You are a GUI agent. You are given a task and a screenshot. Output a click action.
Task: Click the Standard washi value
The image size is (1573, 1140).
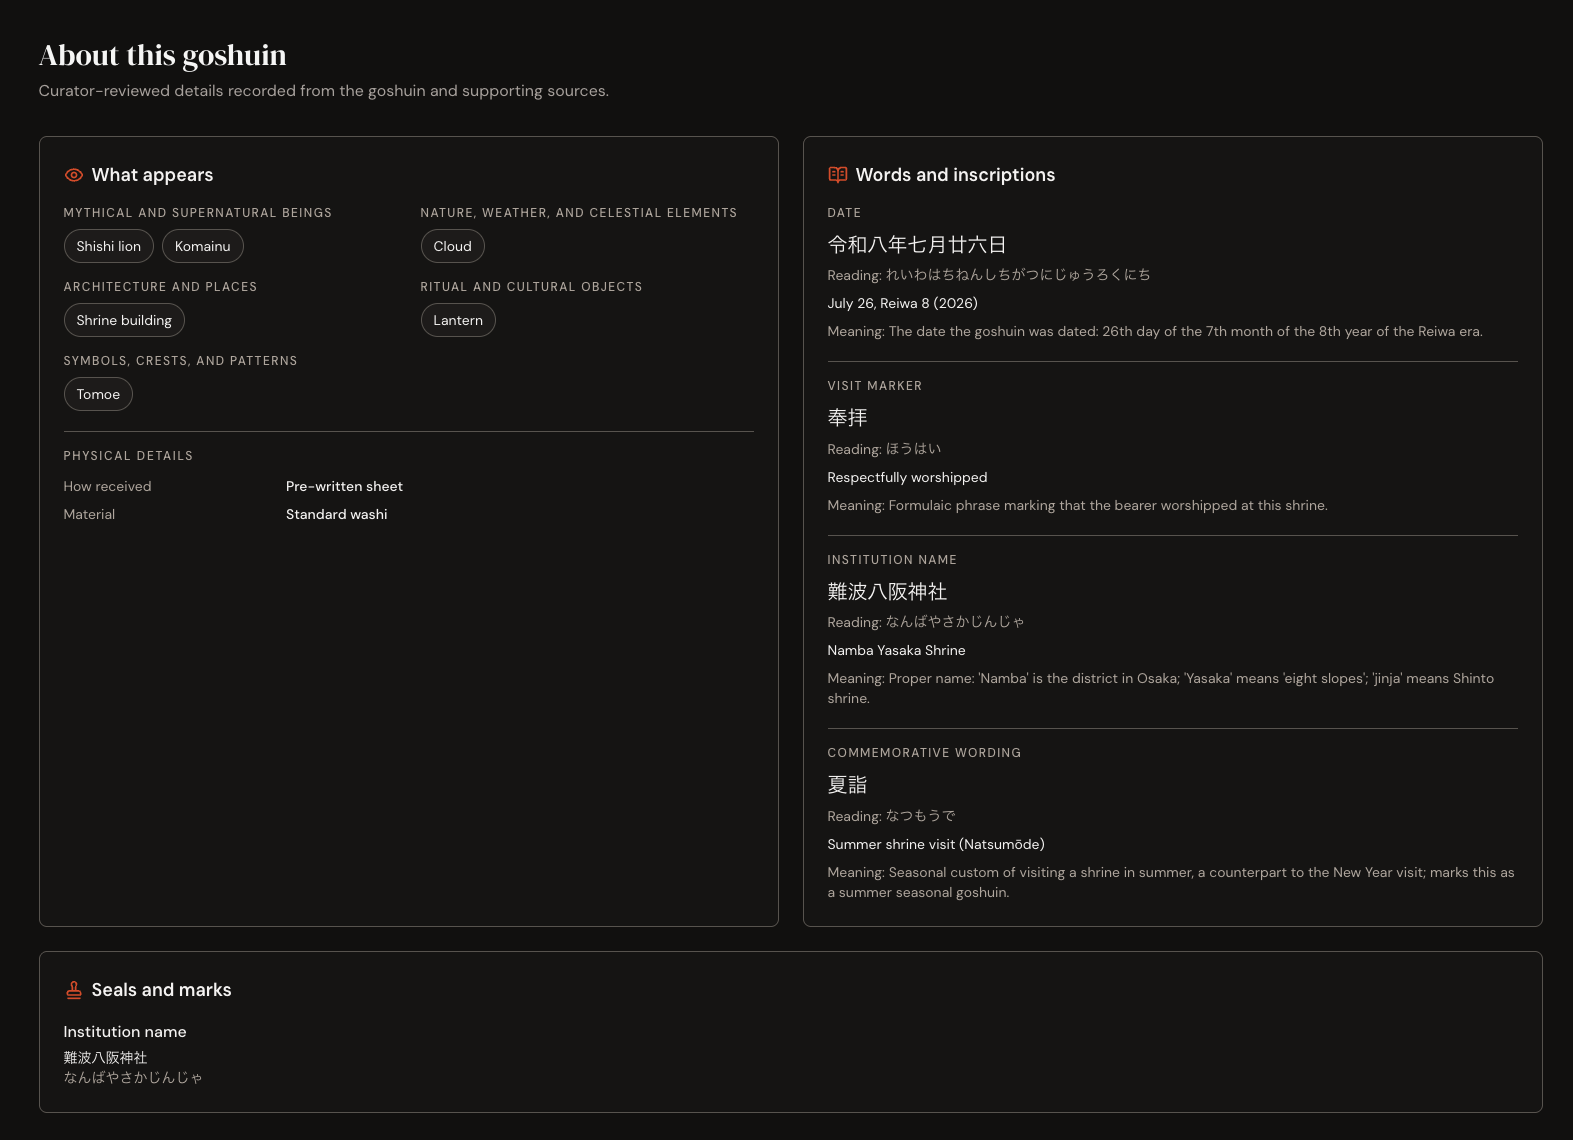[337, 514]
